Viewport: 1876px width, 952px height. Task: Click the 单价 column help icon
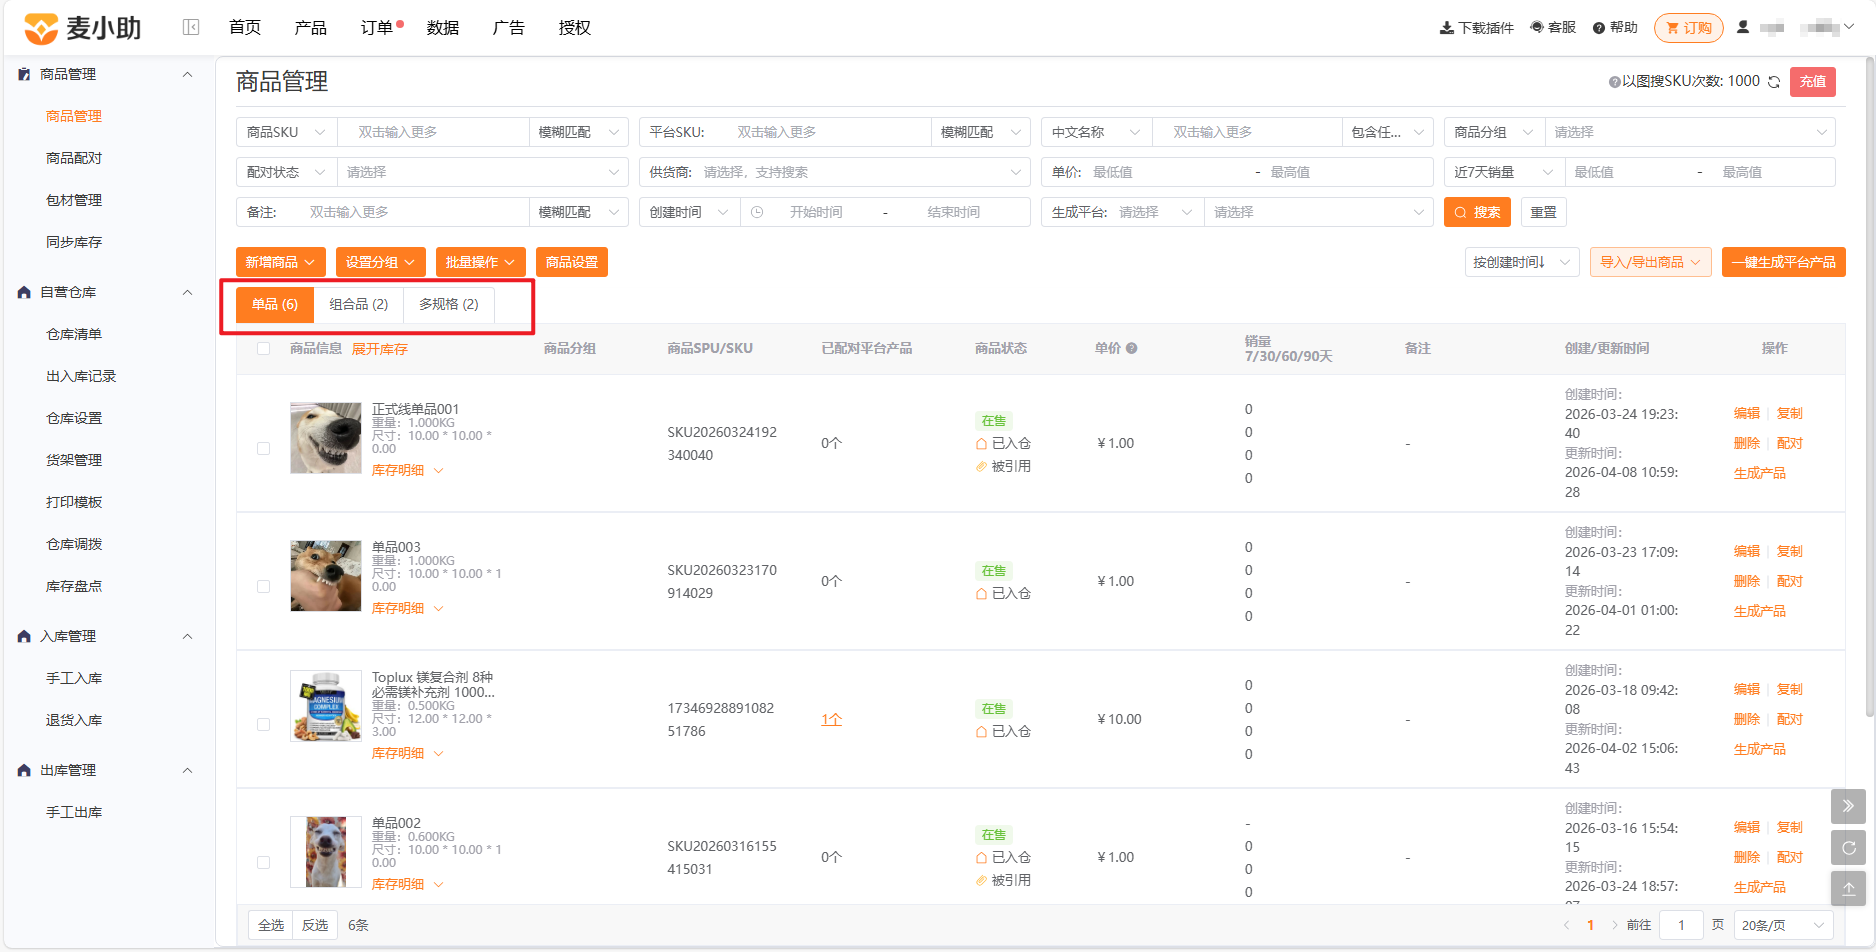1132,349
